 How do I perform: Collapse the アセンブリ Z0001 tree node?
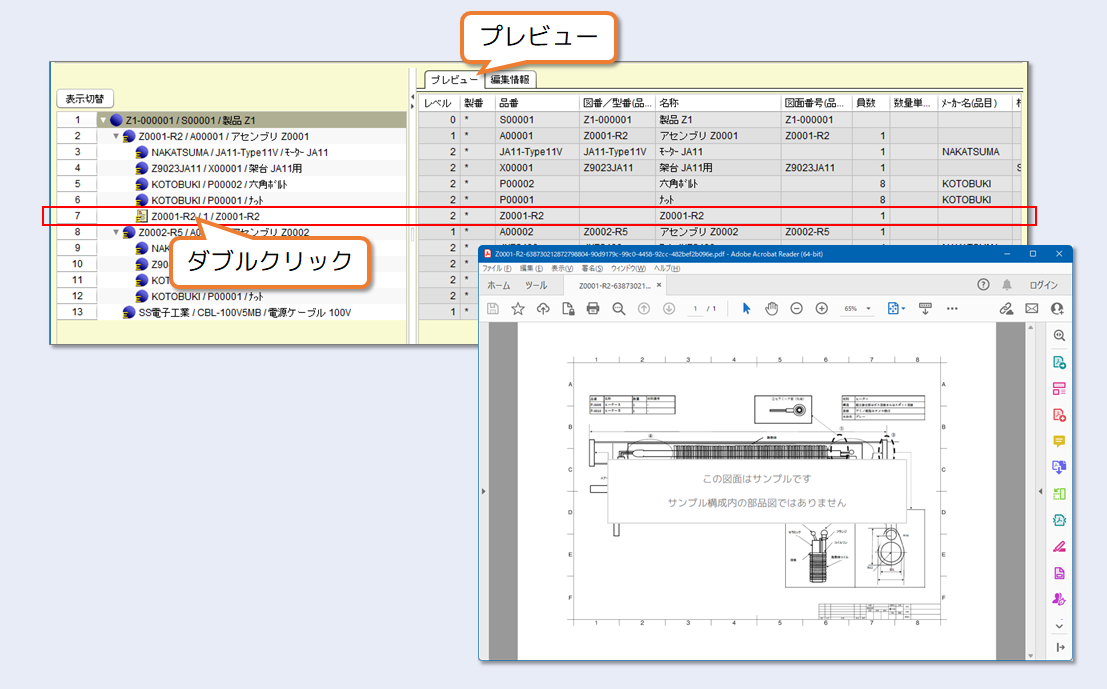(x=116, y=136)
